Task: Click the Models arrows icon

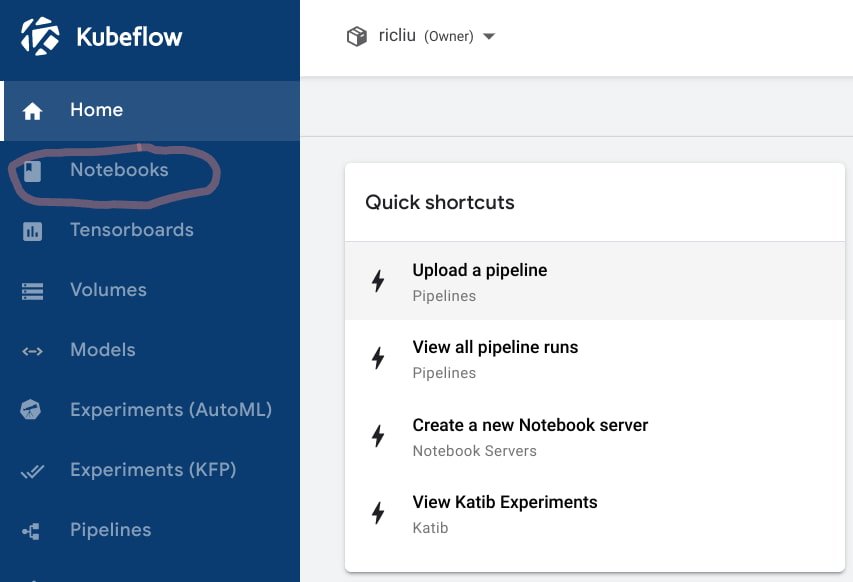Action: [32, 351]
